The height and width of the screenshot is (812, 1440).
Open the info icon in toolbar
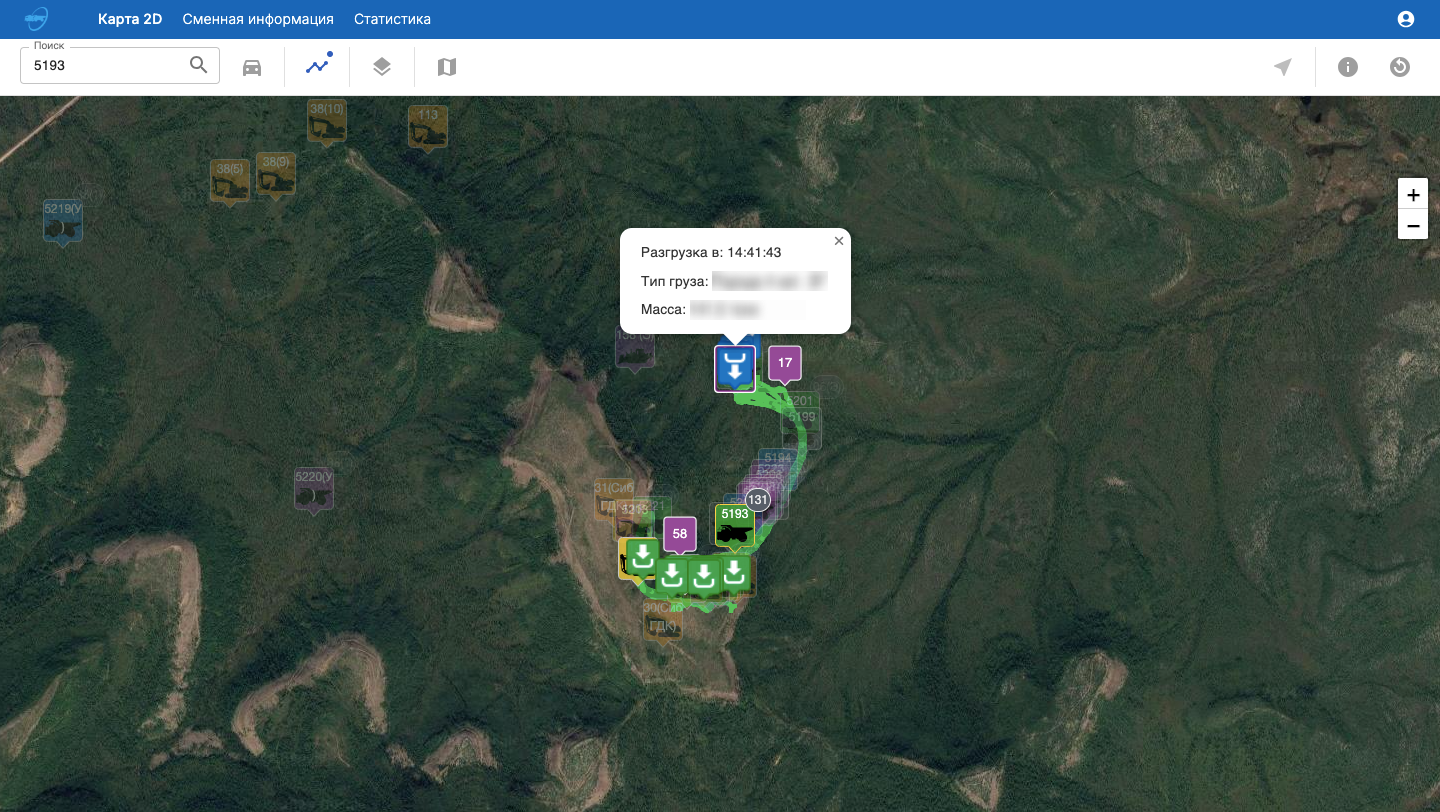1348,67
